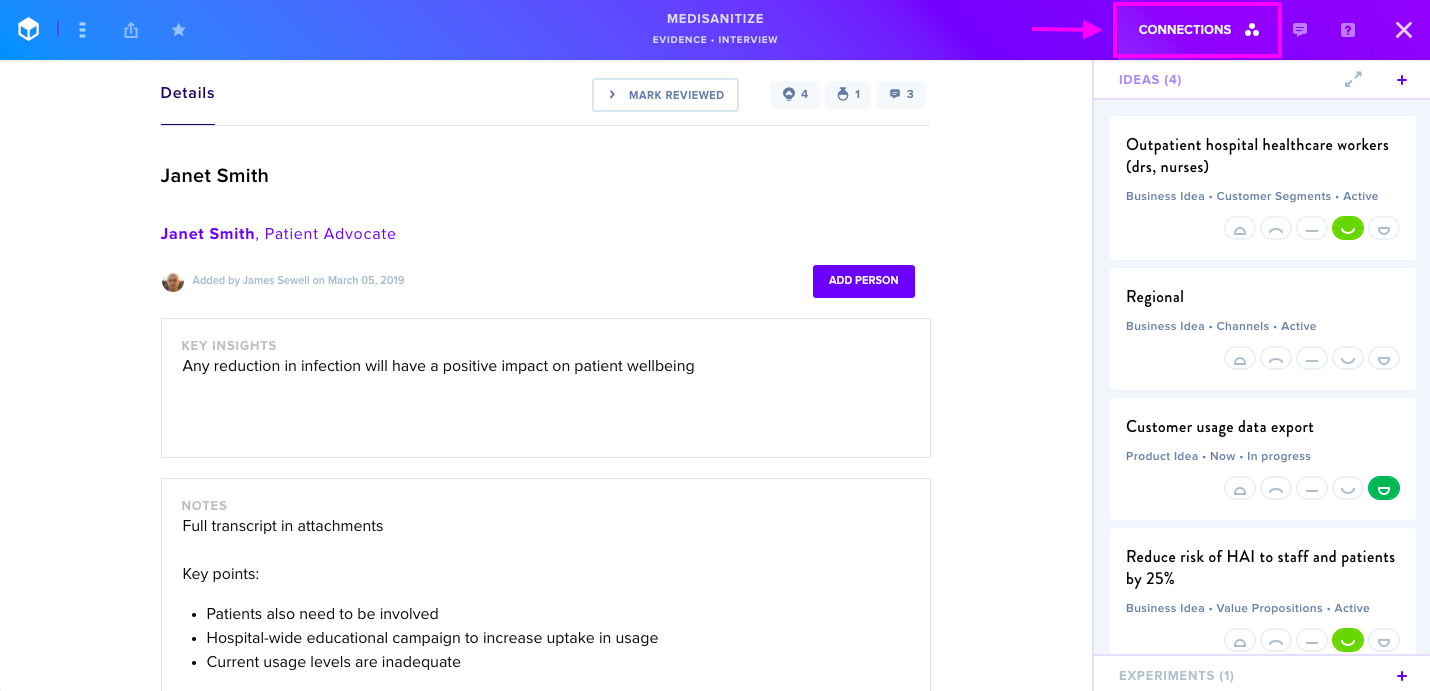Open the help question mark icon
Image resolution: width=1430 pixels, height=691 pixels.
click(x=1348, y=30)
